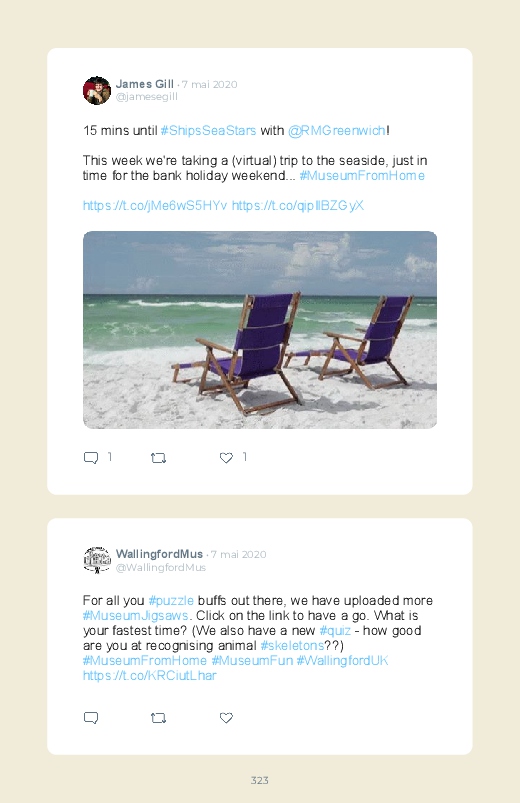Click the reply icon on WallingfordMus tweet
Viewport: 520px width, 803px height.
click(91, 718)
